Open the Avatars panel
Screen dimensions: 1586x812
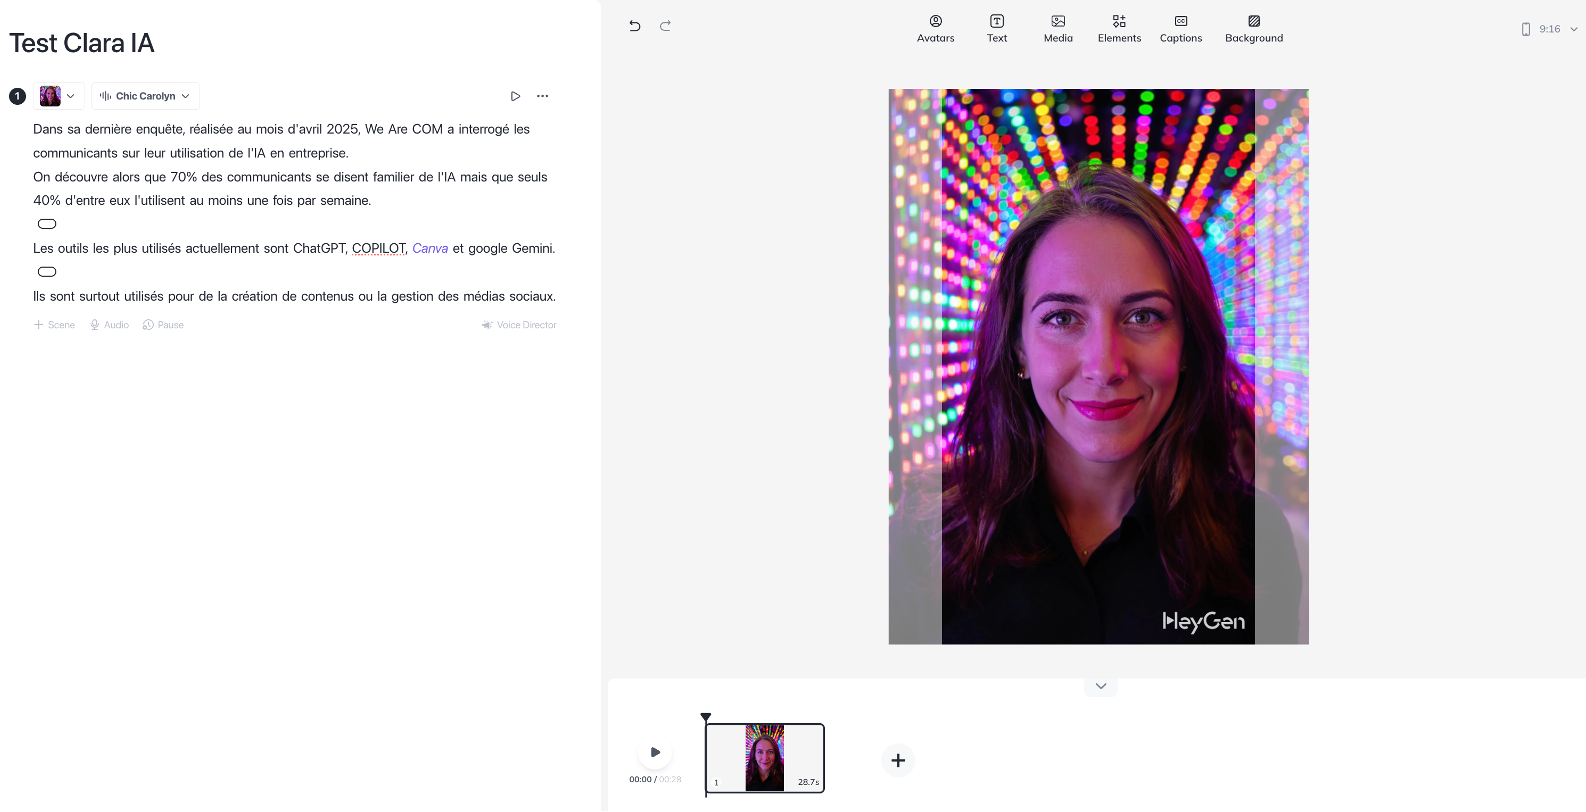pos(935,29)
